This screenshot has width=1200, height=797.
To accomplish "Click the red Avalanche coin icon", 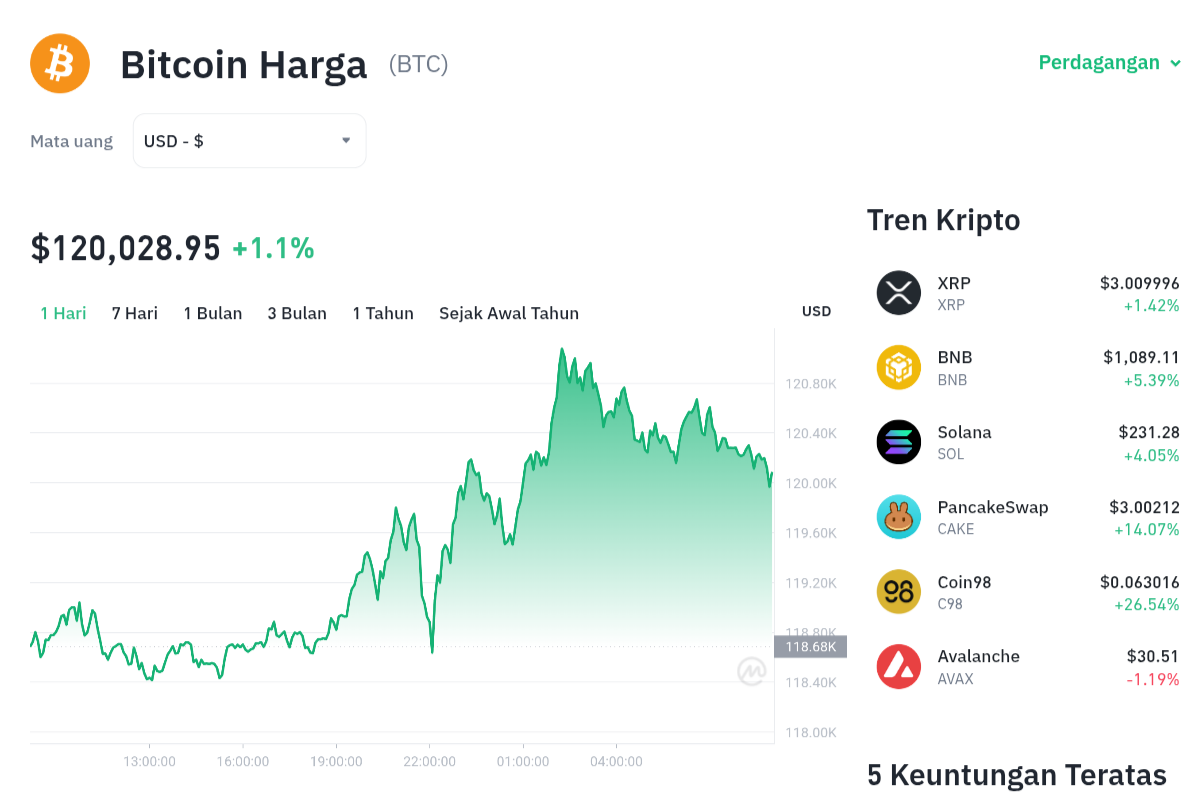I will [x=898, y=666].
